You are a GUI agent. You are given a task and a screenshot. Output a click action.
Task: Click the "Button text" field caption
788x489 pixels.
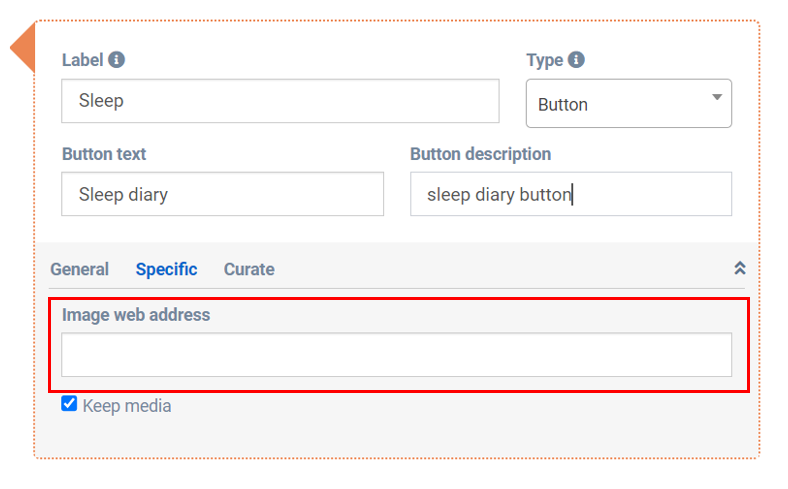pyautogui.click(x=104, y=154)
